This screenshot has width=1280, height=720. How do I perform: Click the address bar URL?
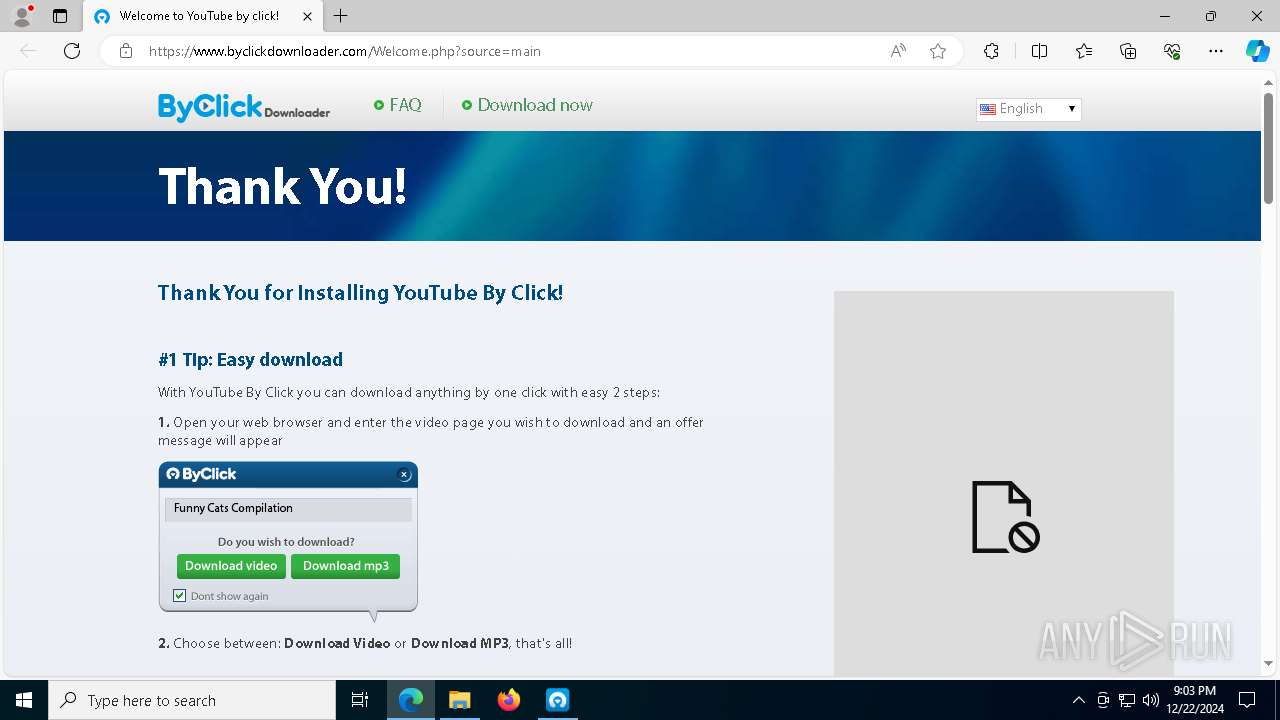point(345,51)
